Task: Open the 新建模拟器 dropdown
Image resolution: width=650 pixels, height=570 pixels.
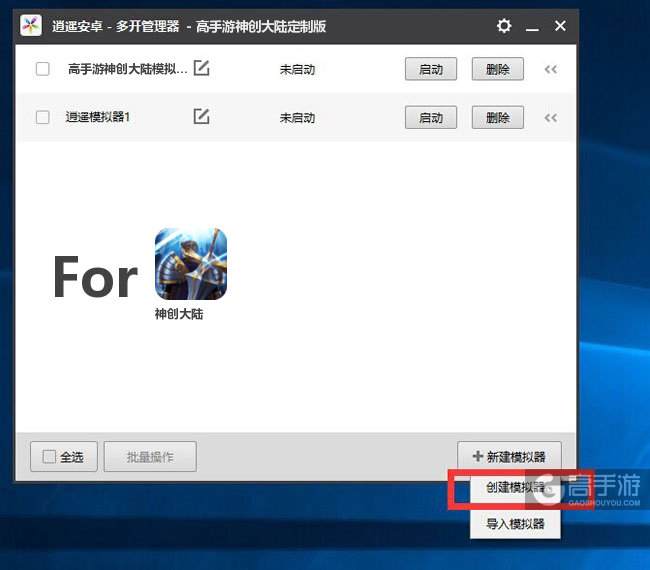Action: pos(509,457)
